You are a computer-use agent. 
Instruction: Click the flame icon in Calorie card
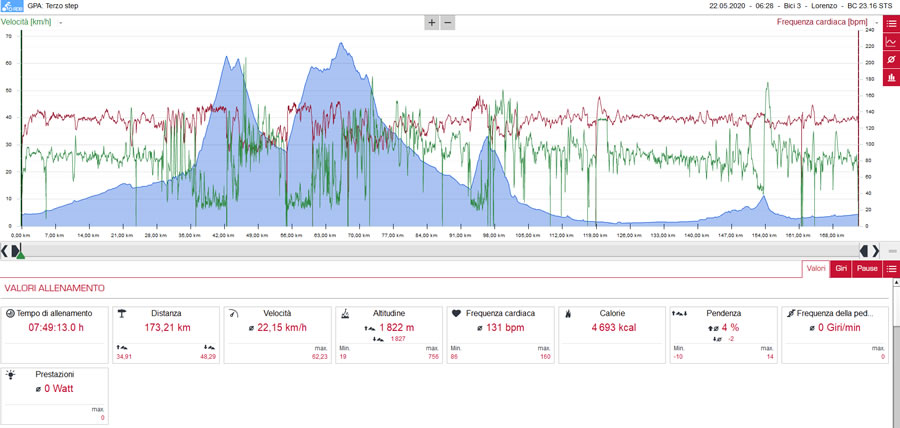[x=568, y=313]
